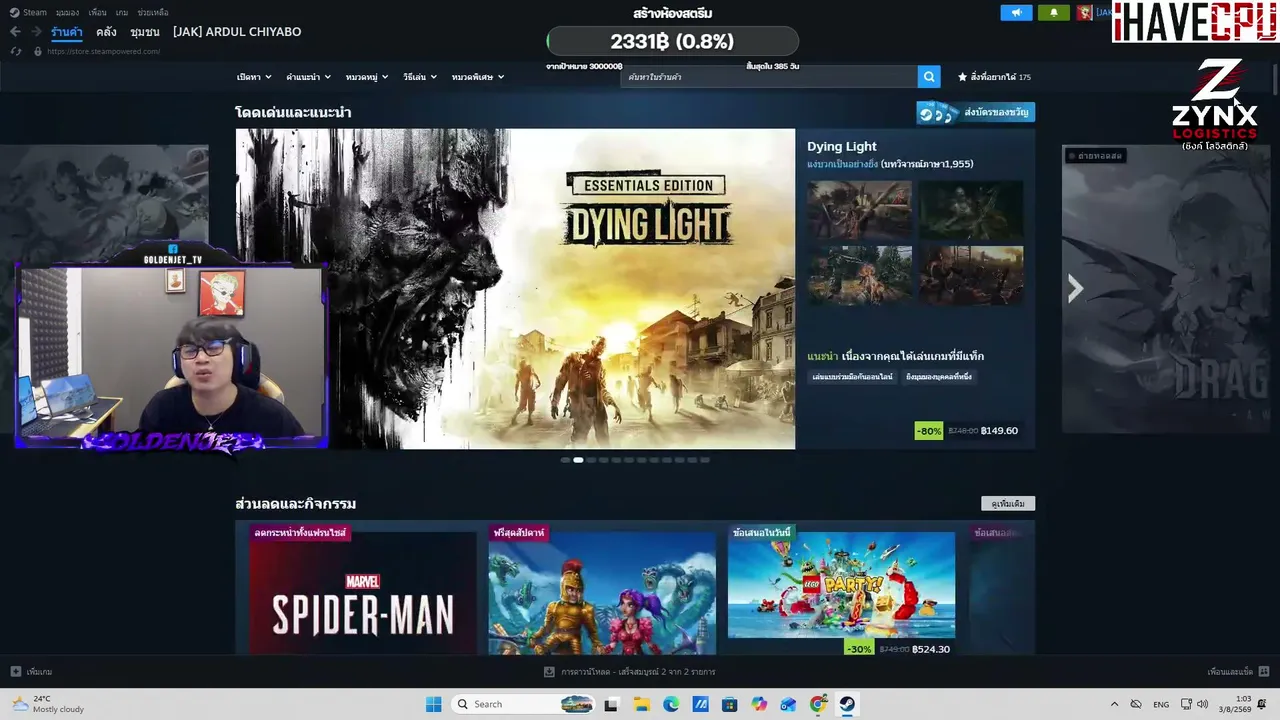The image size is (1280, 720).
Task: View the top-right Dying Light screenshot thumbnail
Action: [971, 210]
